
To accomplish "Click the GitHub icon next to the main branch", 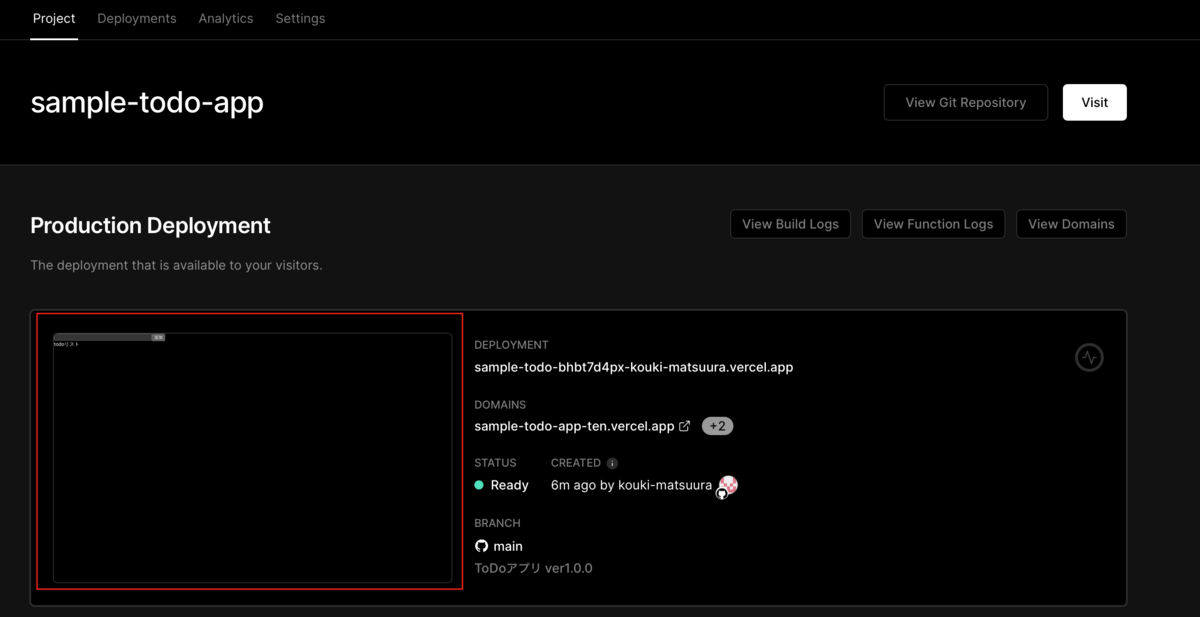I will pyautogui.click(x=481, y=546).
